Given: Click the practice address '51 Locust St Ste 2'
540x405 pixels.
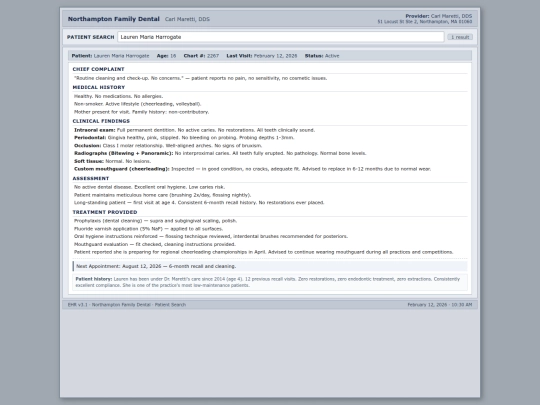Looking at the screenshot, I should [x=398, y=22].
